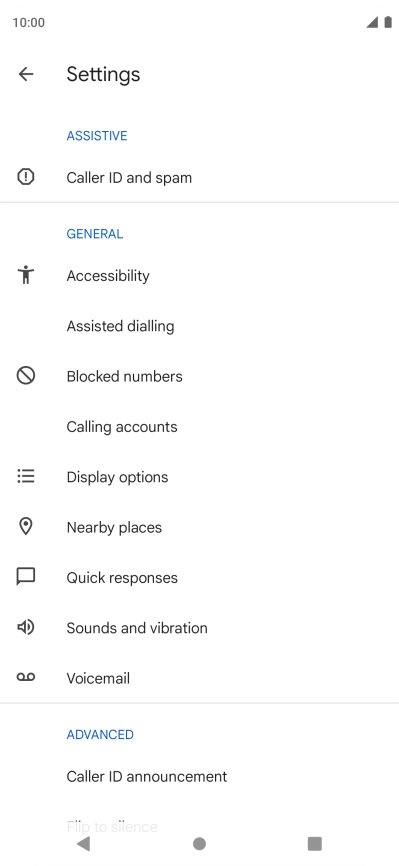Choose Display options label

[x=117, y=477]
